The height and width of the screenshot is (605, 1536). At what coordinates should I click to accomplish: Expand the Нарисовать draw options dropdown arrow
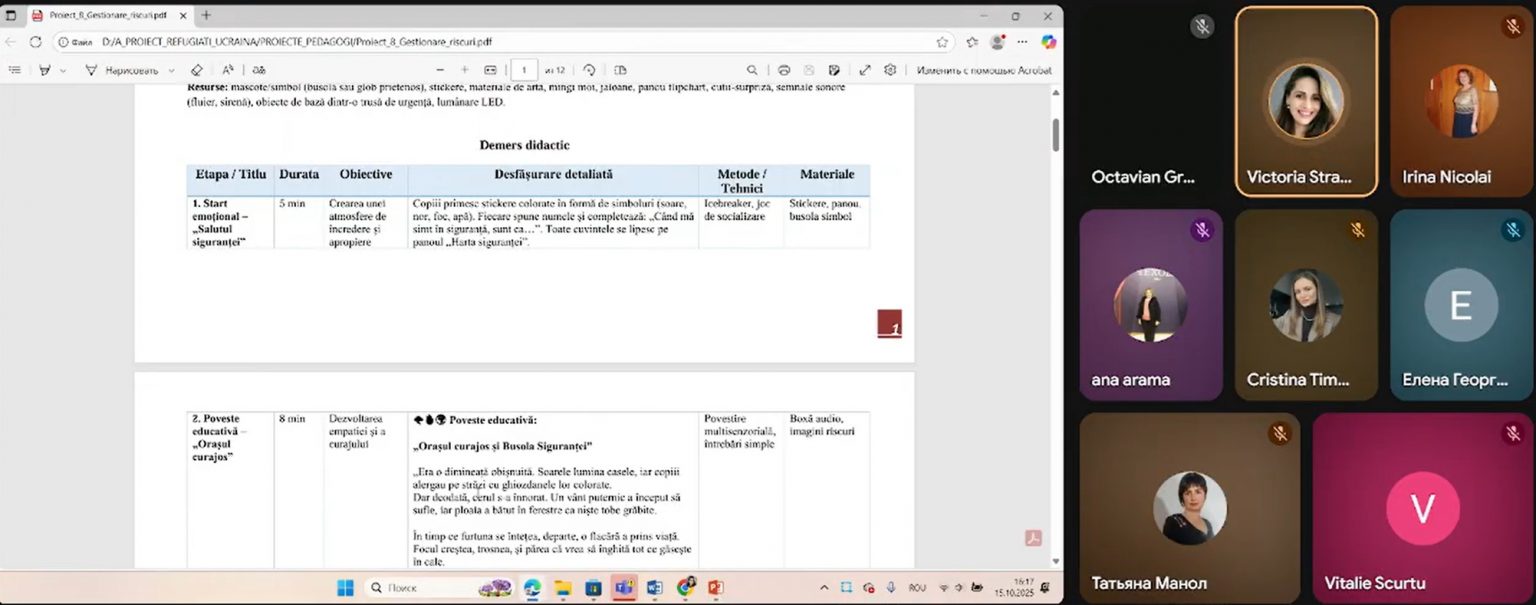coord(172,71)
